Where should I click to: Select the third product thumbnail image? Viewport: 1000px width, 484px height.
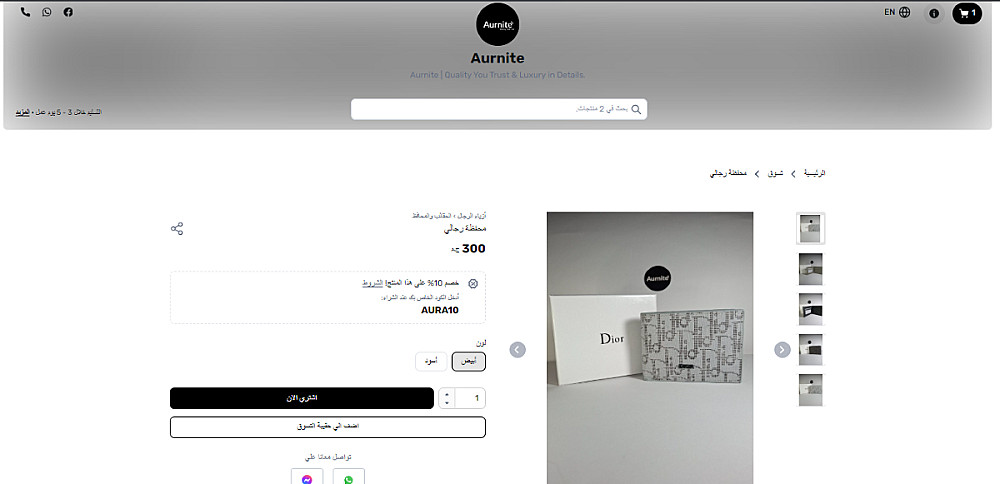(811, 309)
